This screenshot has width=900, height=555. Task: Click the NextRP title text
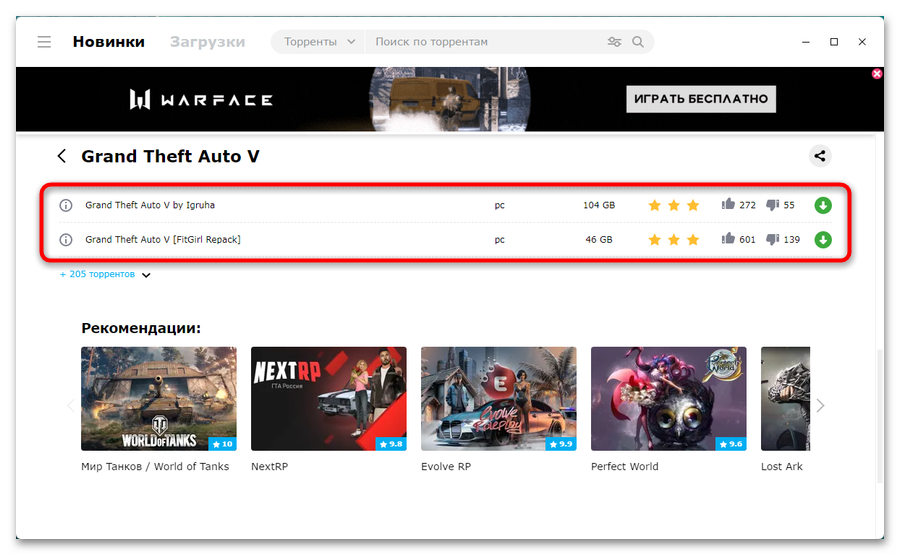[x=269, y=467]
